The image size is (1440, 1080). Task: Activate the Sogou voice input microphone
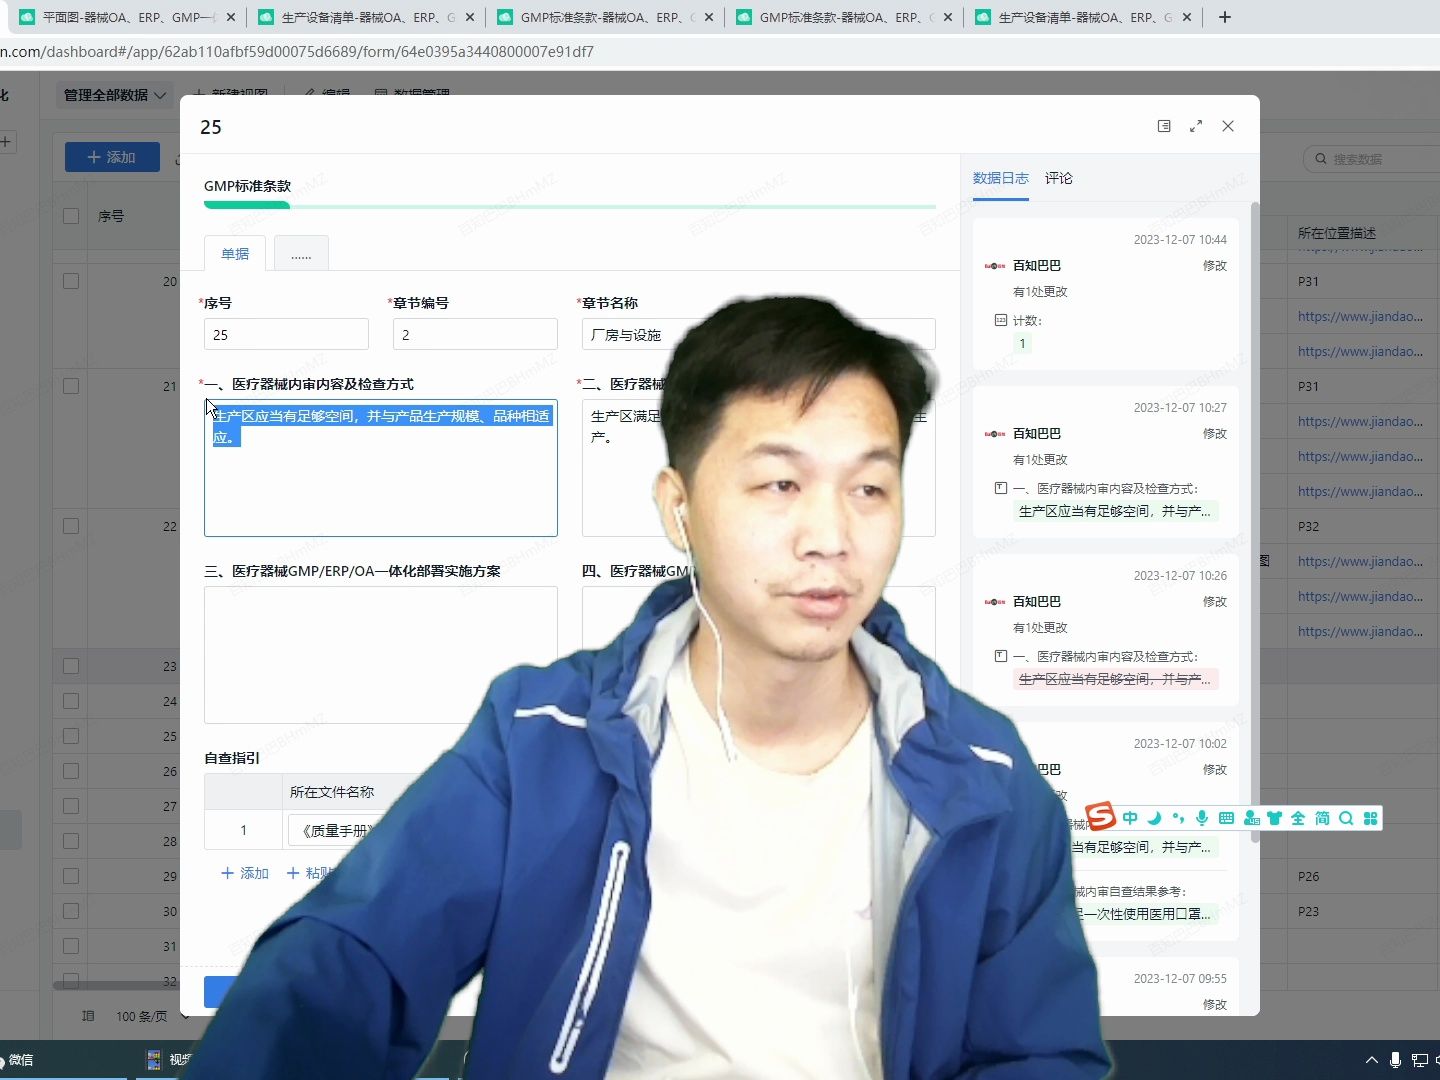[1201, 818]
